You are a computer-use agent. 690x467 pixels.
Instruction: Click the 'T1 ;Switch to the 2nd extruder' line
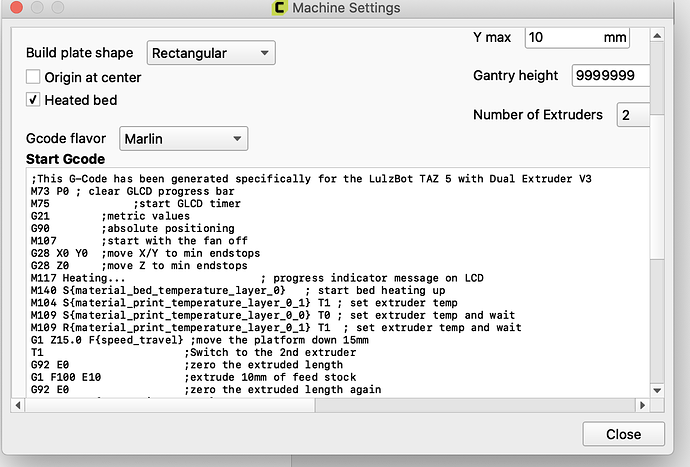tap(193, 353)
